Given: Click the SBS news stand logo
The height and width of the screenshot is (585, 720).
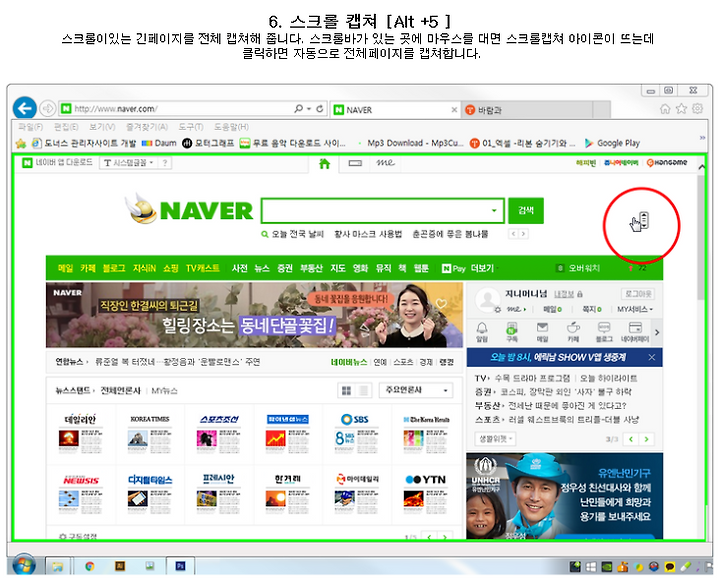Looking at the screenshot, I should (x=354, y=419).
